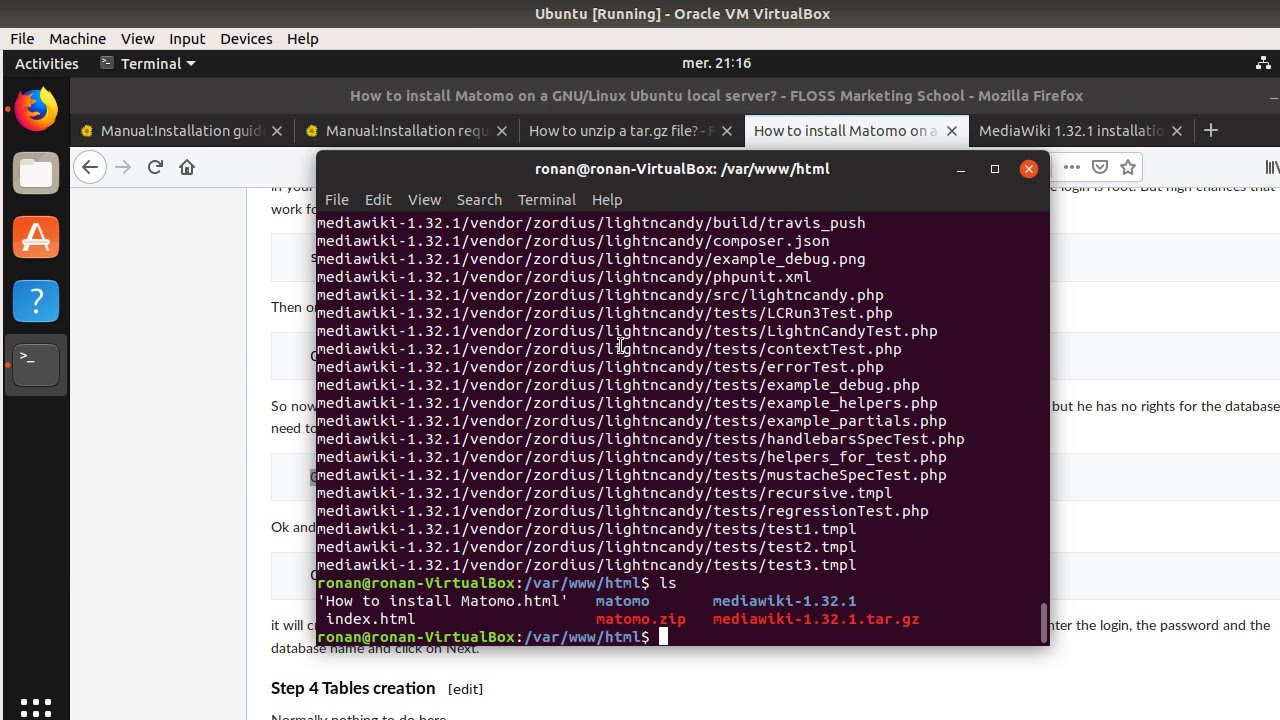
Task: Bookmark this page with the star
Action: (1128, 167)
